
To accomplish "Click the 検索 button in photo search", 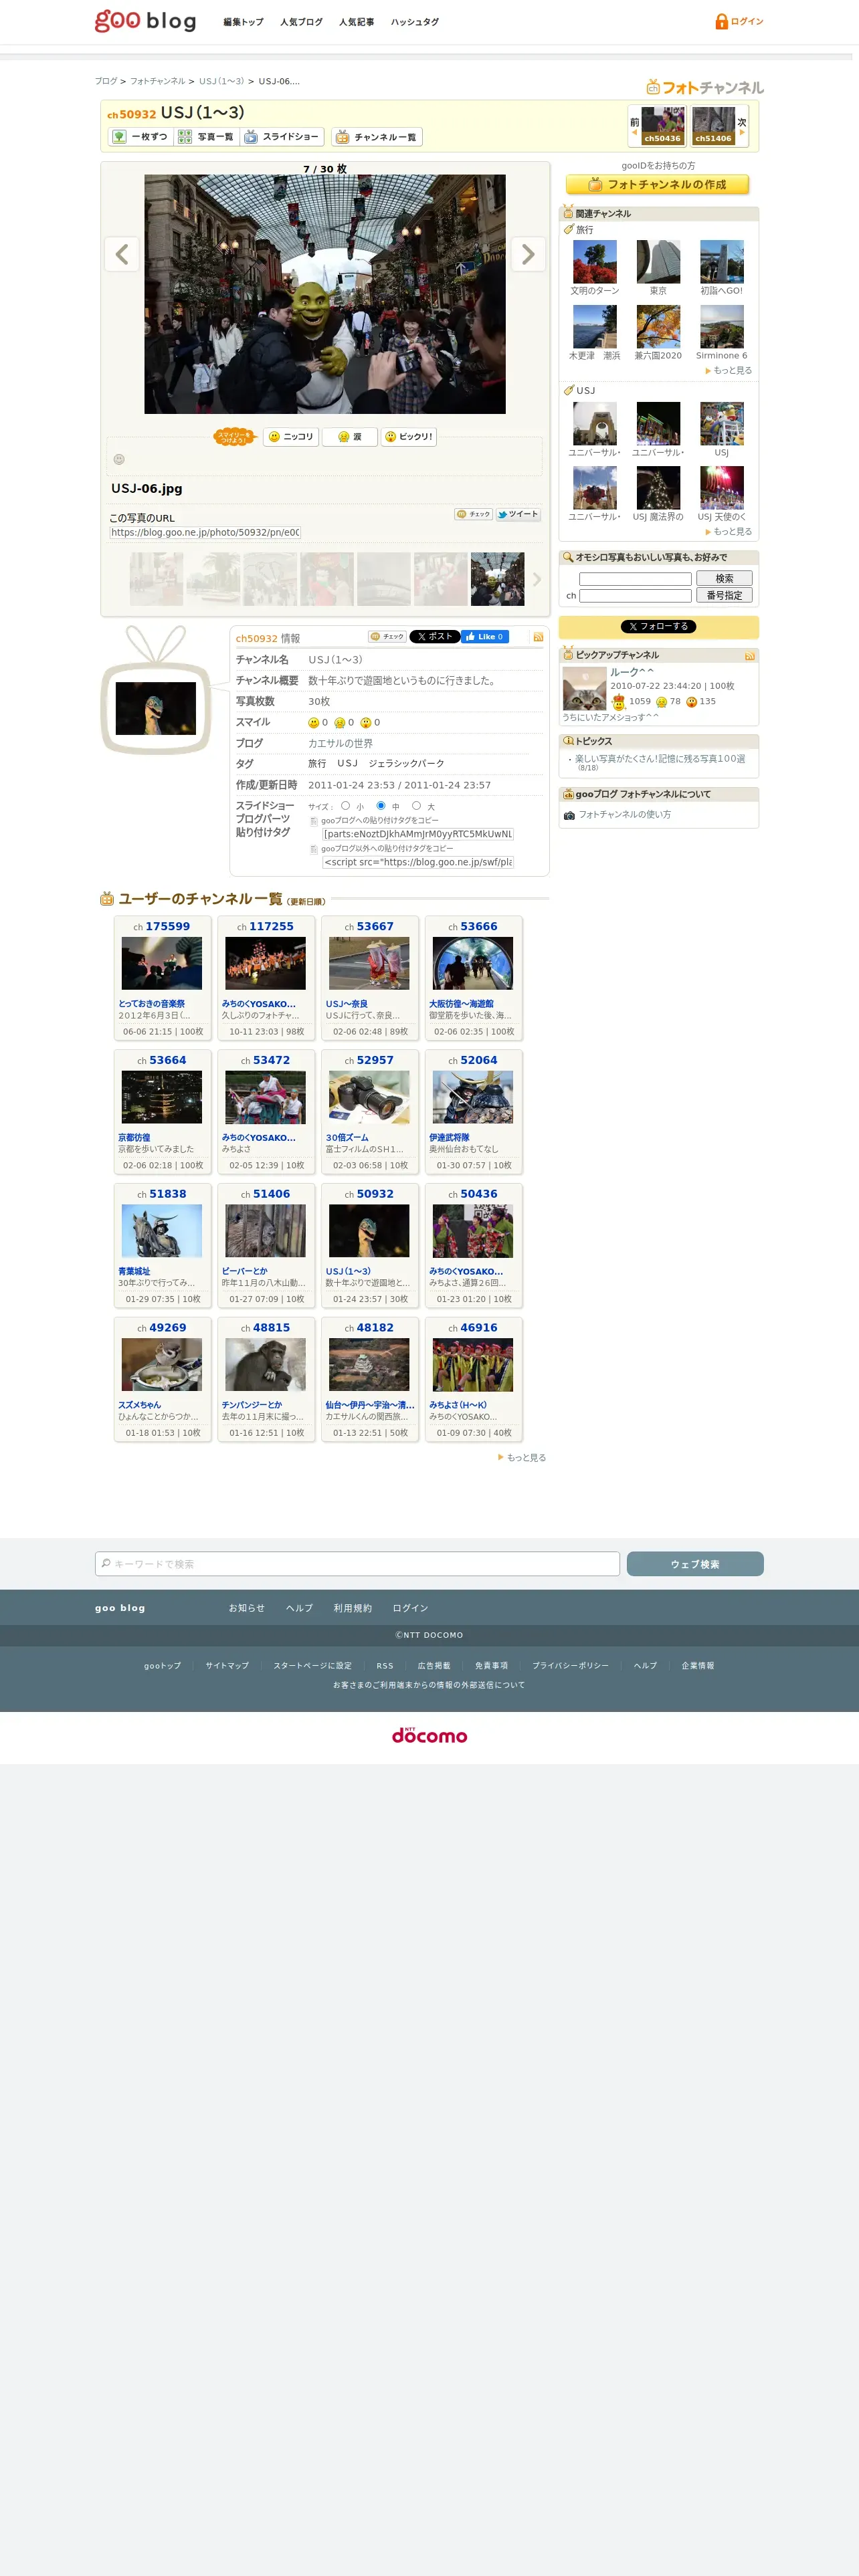I will pyautogui.click(x=724, y=579).
